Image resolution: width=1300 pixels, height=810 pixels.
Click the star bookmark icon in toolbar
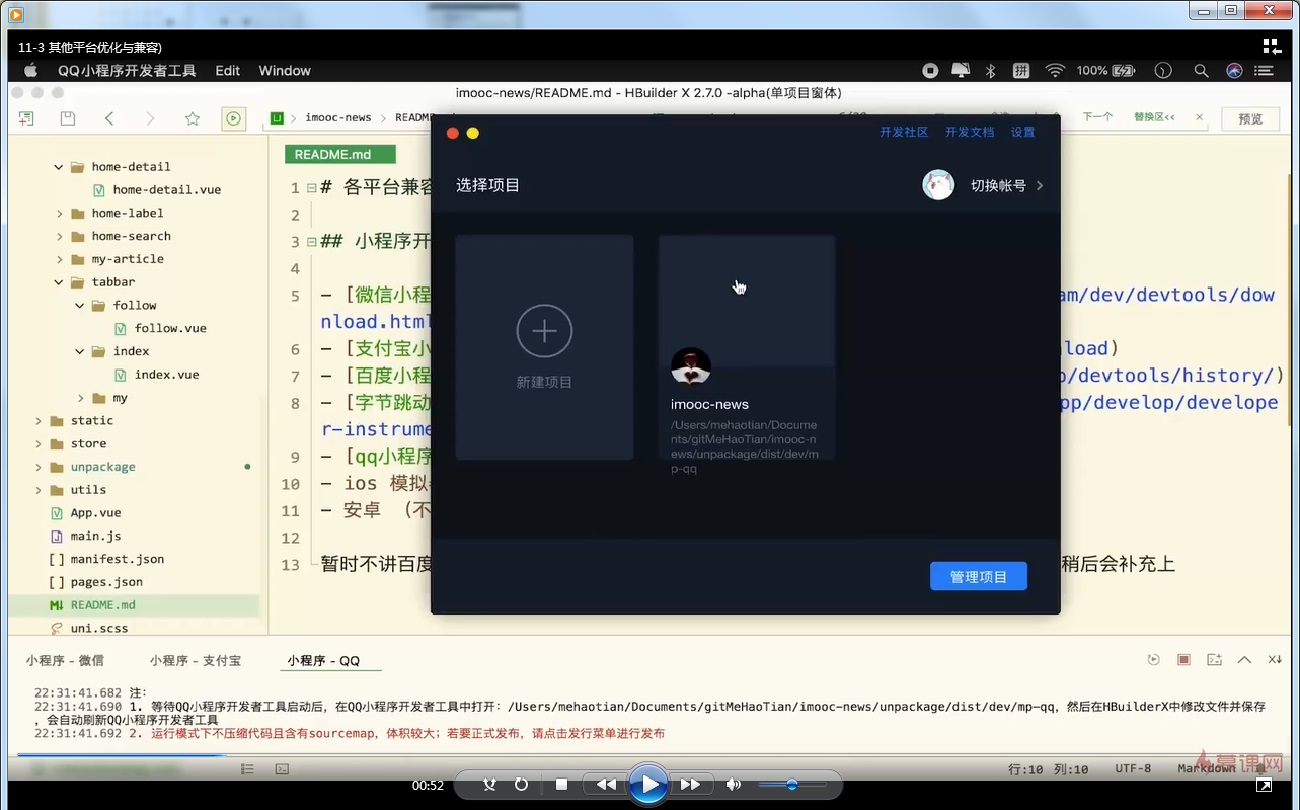(192, 118)
